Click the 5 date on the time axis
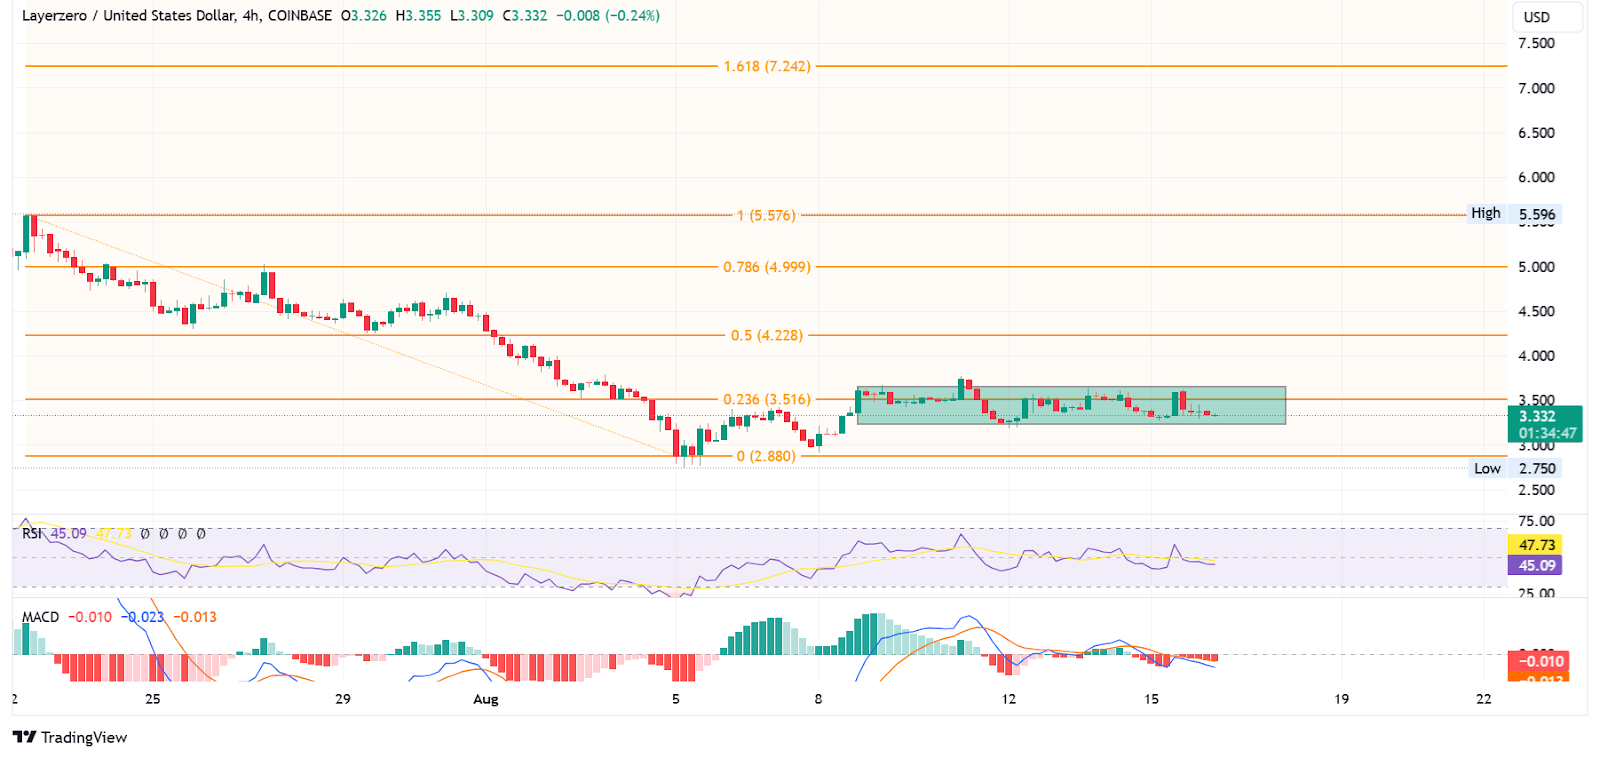Screen dimensions: 1600x758 pyautogui.click(x=676, y=699)
